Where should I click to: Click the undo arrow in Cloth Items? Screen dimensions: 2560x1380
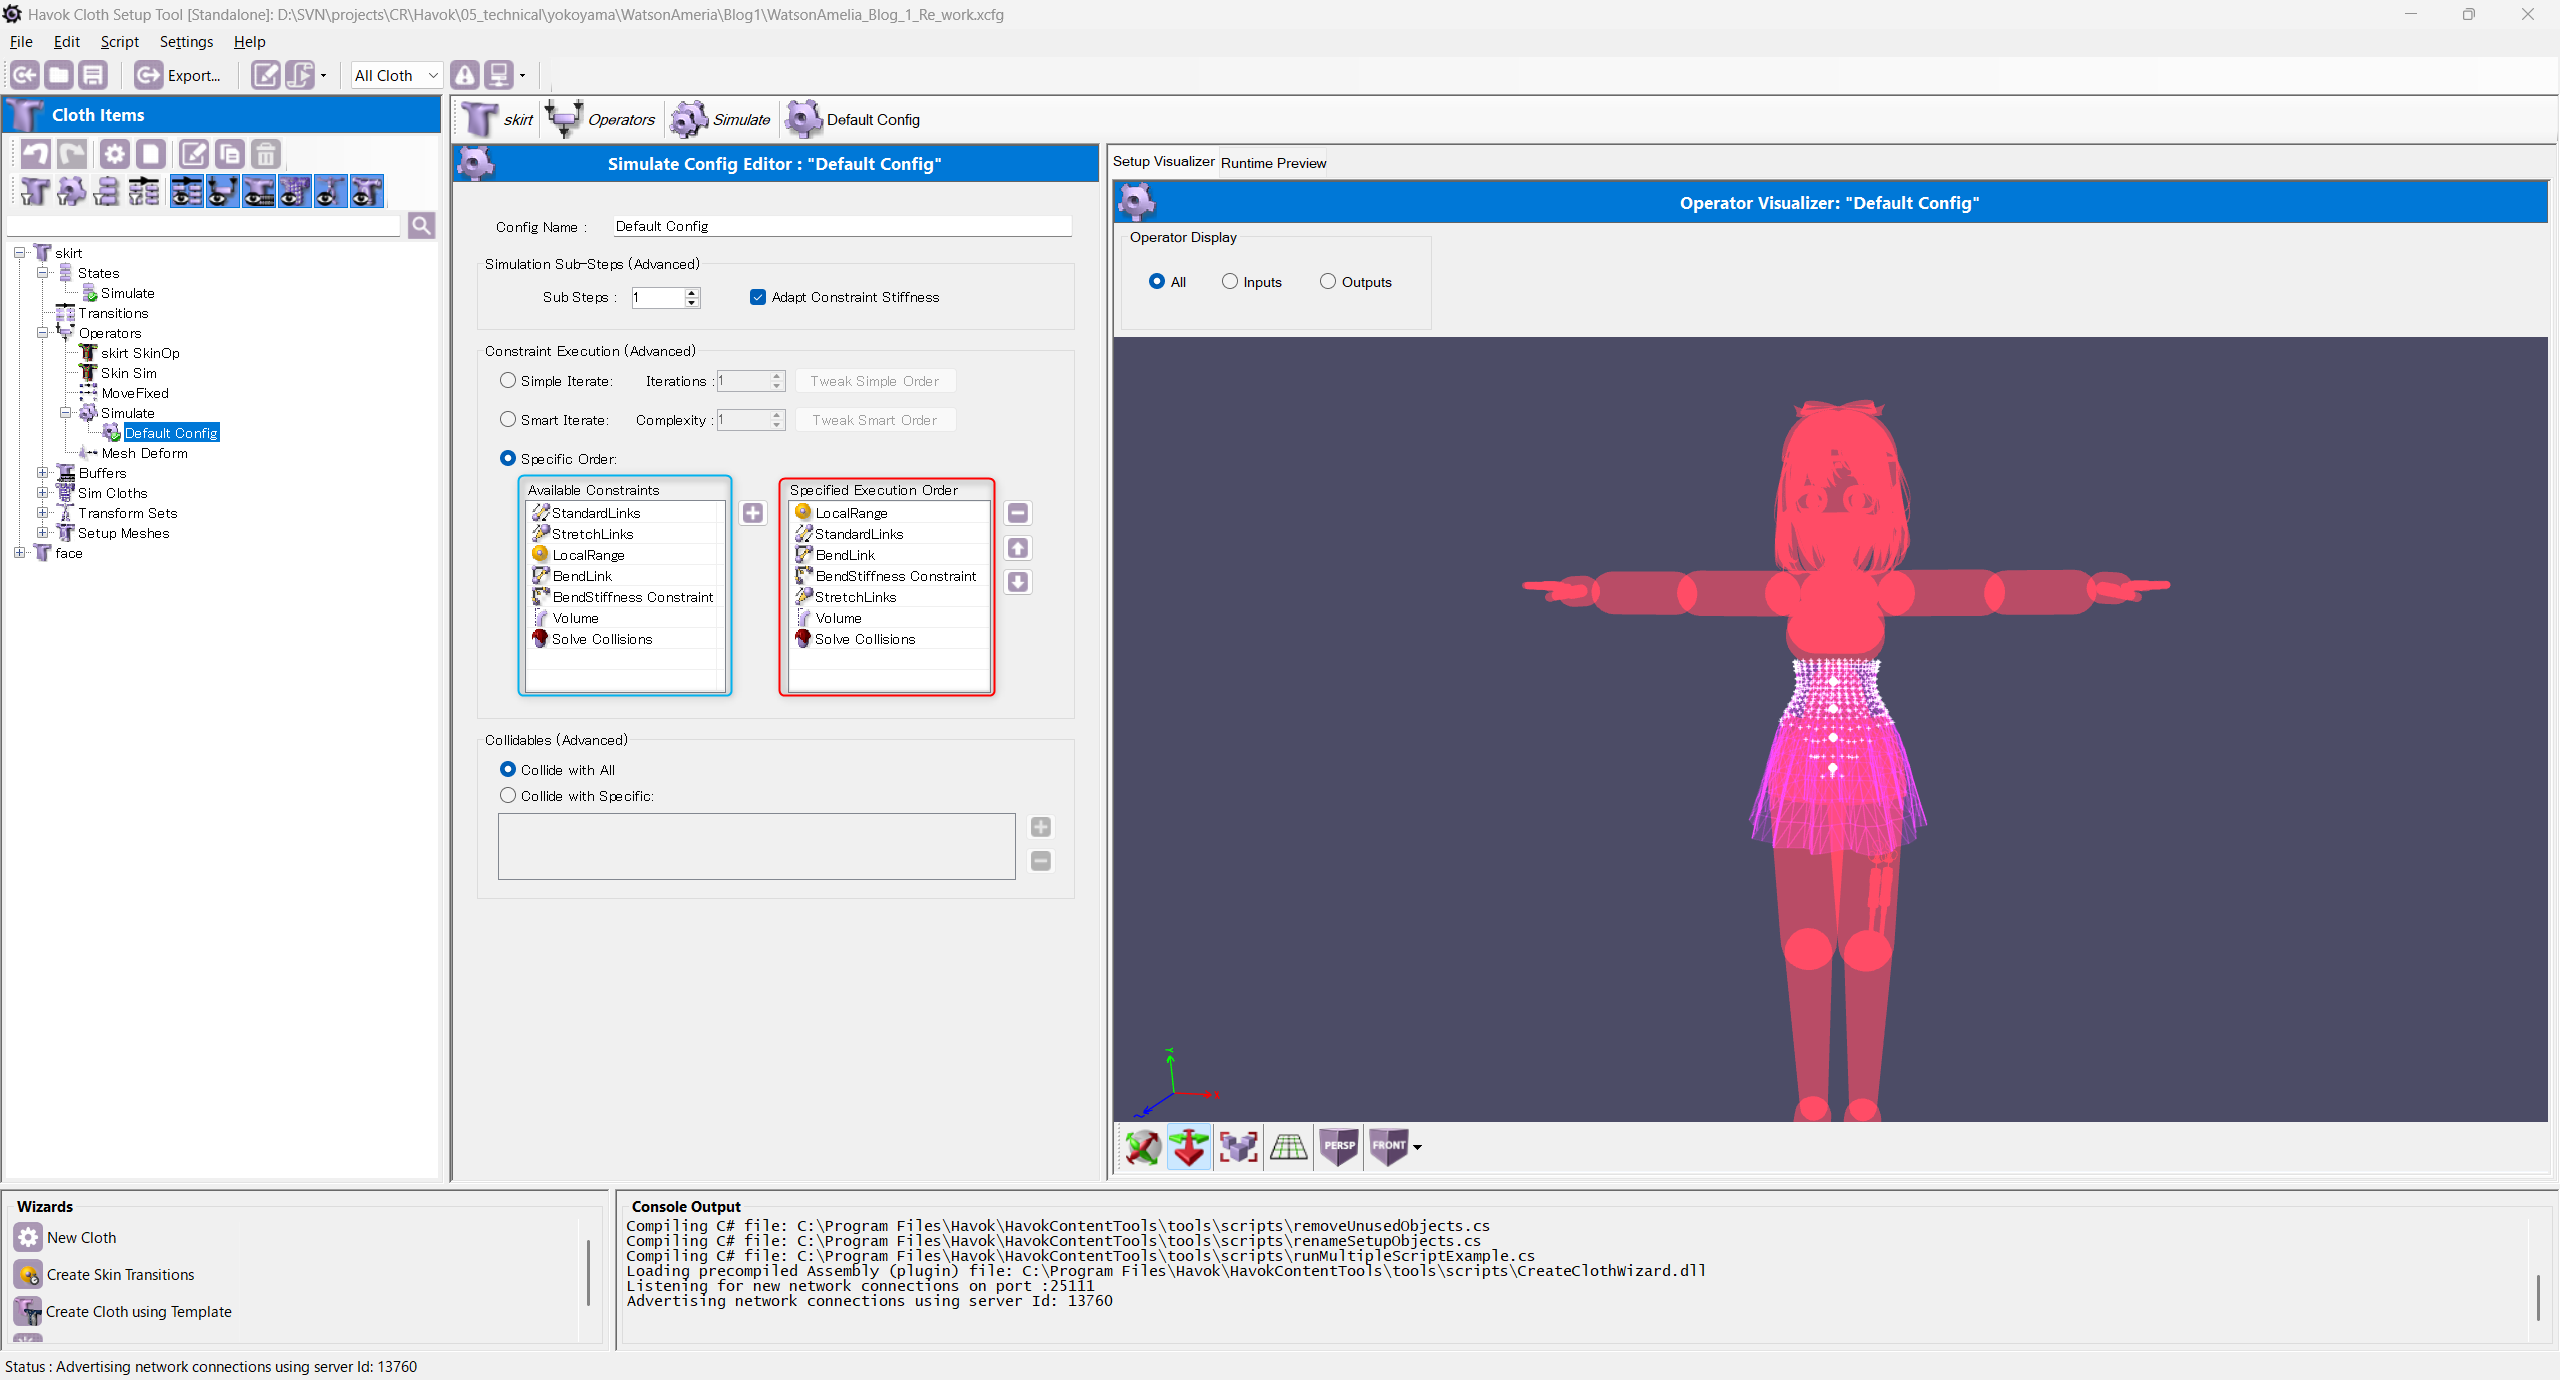(x=36, y=154)
